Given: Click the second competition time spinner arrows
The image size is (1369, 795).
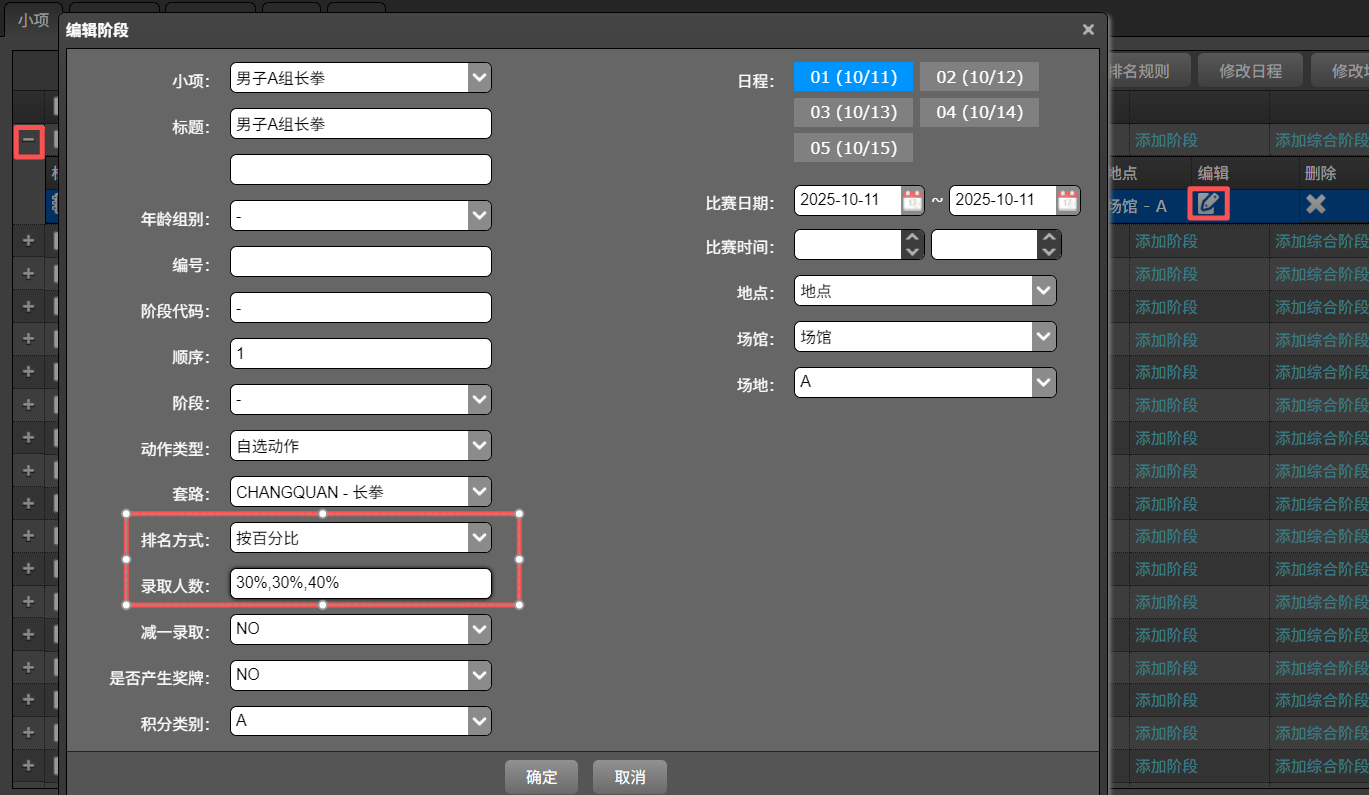Looking at the screenshot, I should tap(1048, 245).
